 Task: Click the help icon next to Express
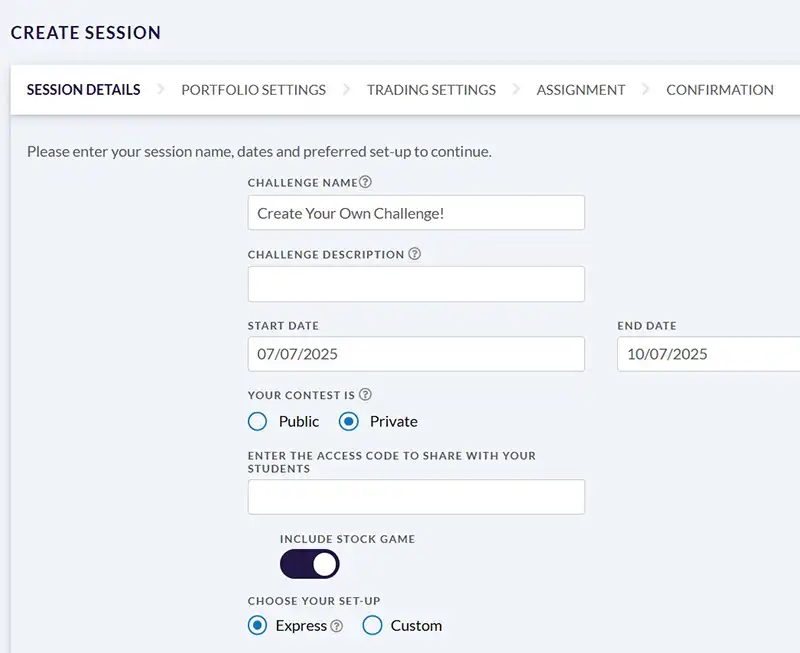click(x=337, y=626)
